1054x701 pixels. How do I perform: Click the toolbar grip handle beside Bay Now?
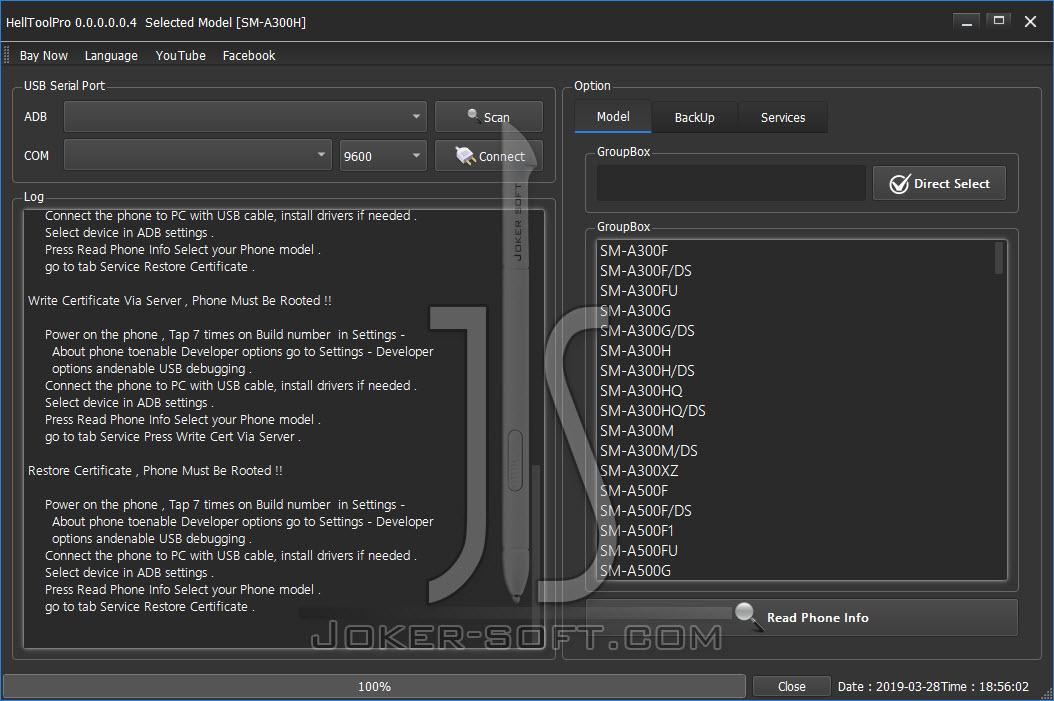pos(7,54)
